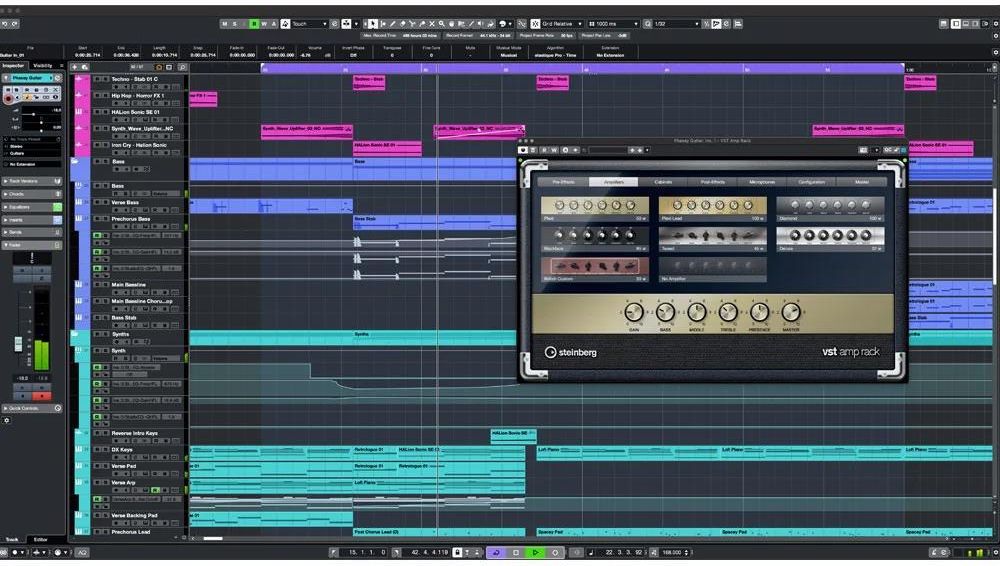The image size is (1000, 566).
Task: Select the Split scissors tool
Action: [412, 24]
